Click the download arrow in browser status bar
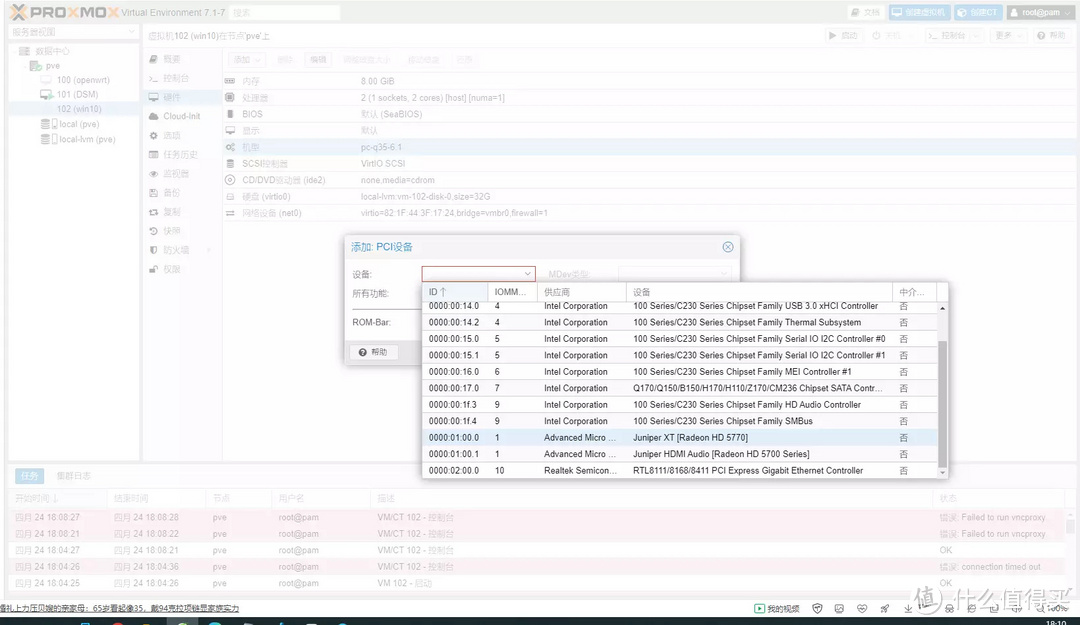This screenshot has height=625, width=1080. 908,608
